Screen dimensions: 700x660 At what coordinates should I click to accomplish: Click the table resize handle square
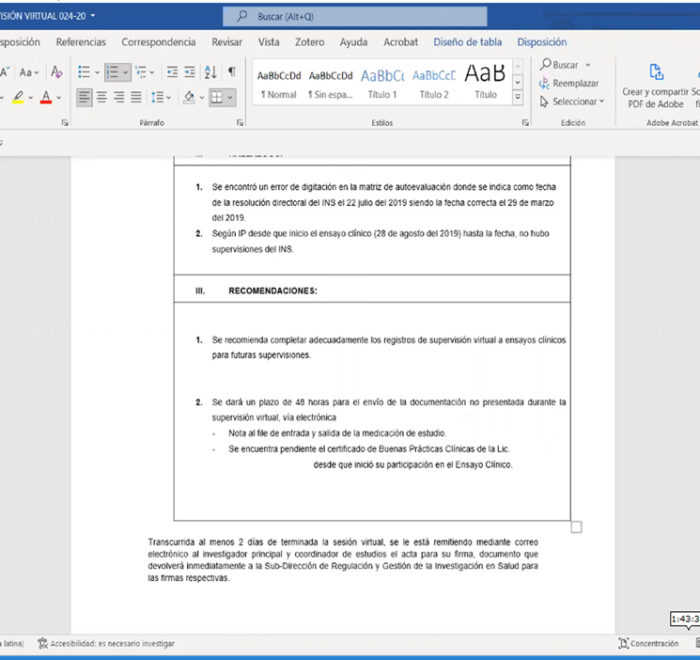(x=576, y=527)
